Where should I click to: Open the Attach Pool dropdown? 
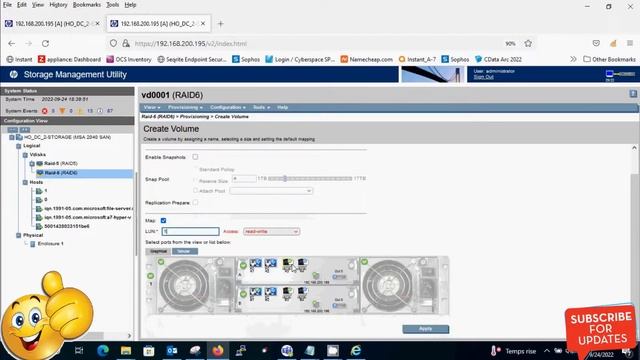pyautogui.click(x=271, y=191)
